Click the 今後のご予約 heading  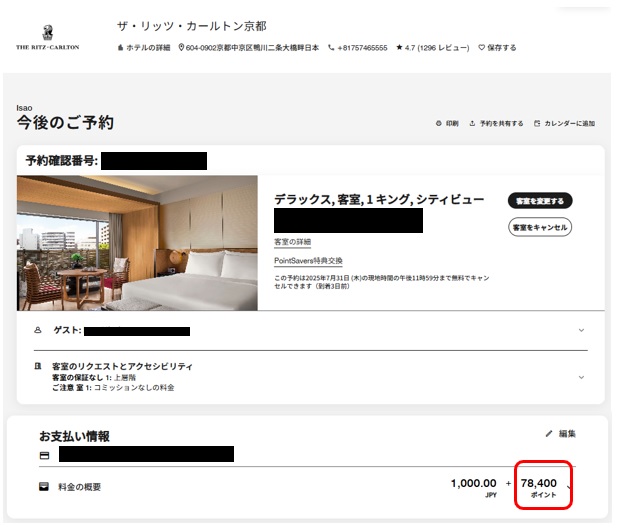(65, 122)
